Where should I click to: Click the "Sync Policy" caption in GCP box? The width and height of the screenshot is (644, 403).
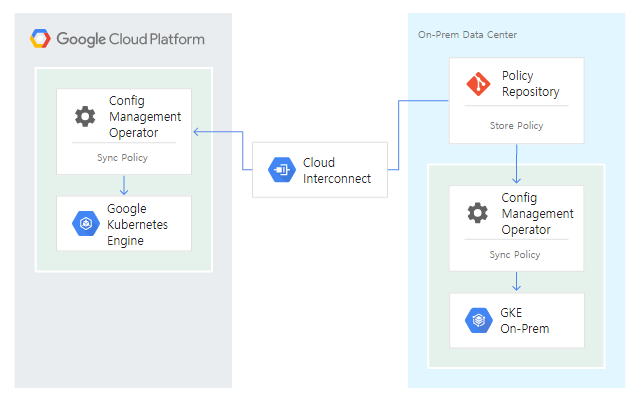tap(122, 158)
